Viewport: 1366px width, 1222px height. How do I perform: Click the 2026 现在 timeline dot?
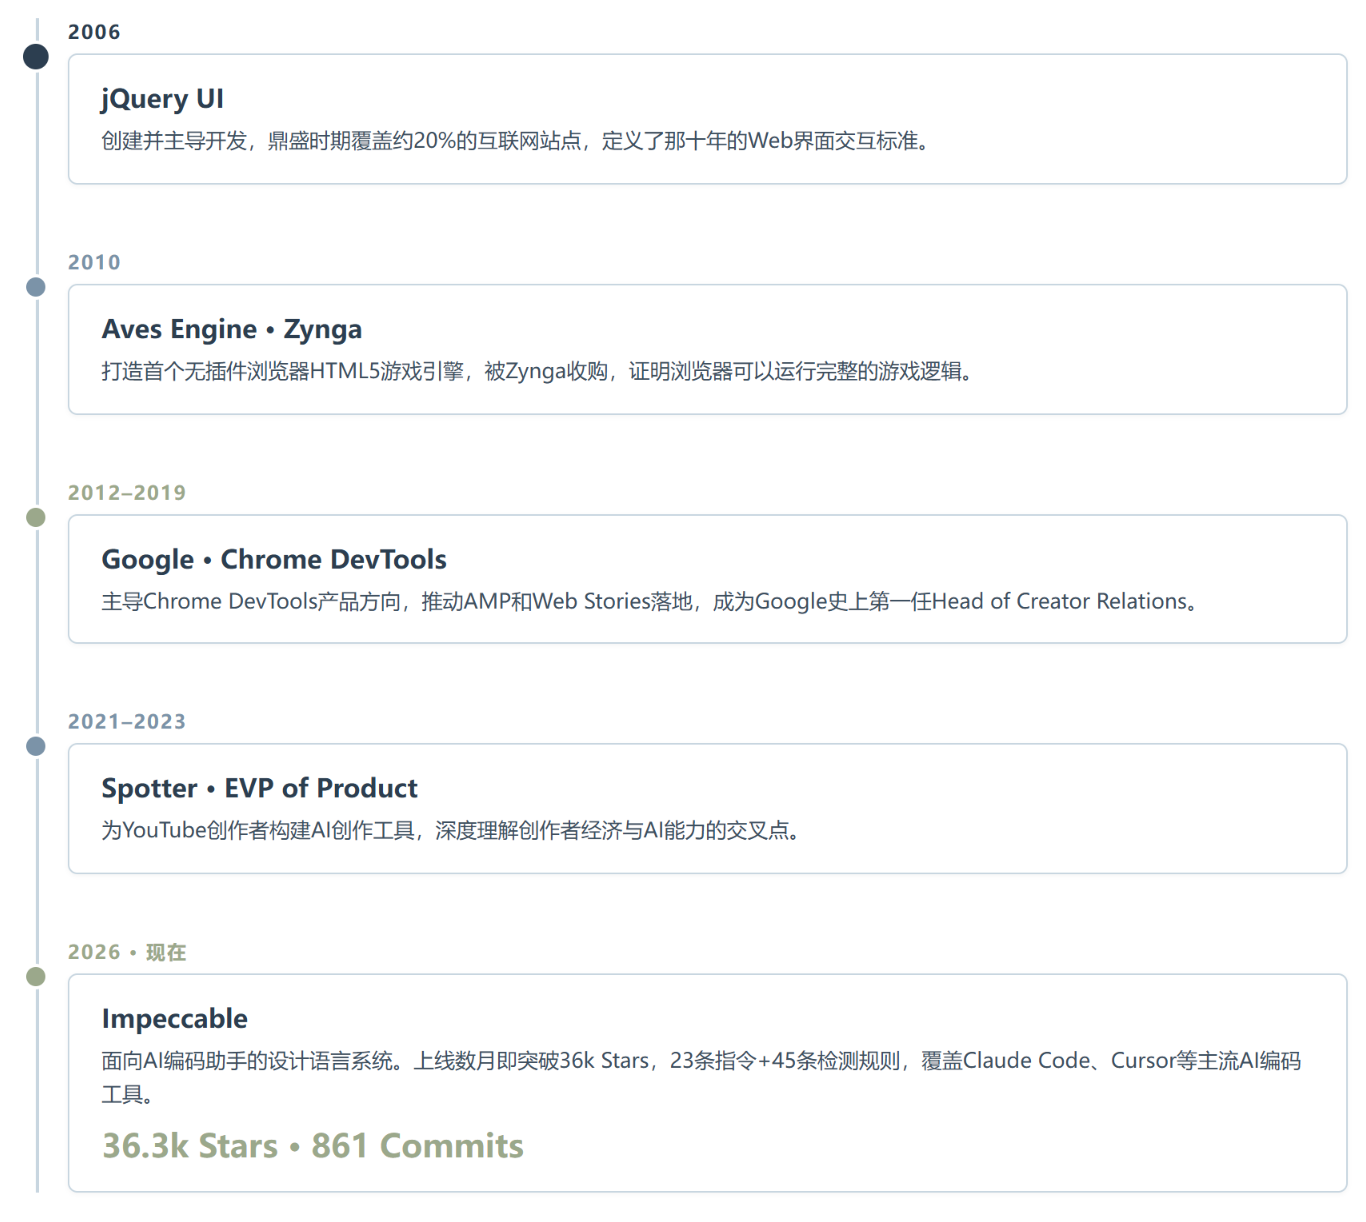(36, 977)
